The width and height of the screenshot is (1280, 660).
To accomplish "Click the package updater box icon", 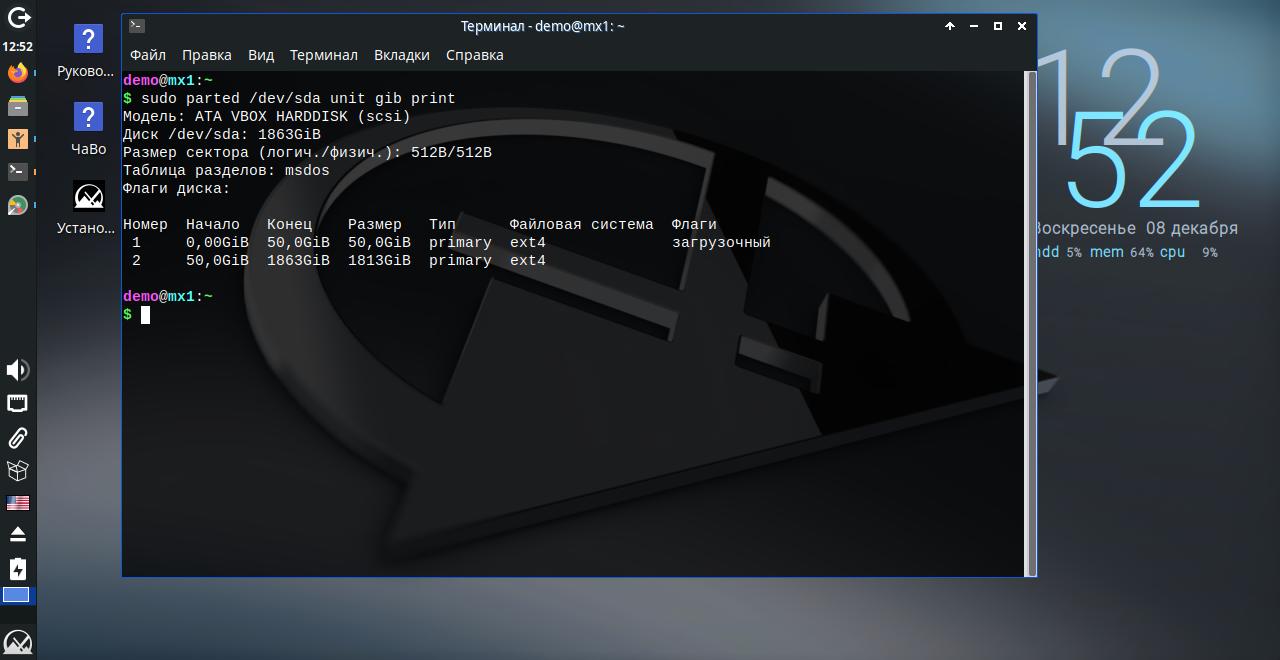I will click(x=17, y=470).
